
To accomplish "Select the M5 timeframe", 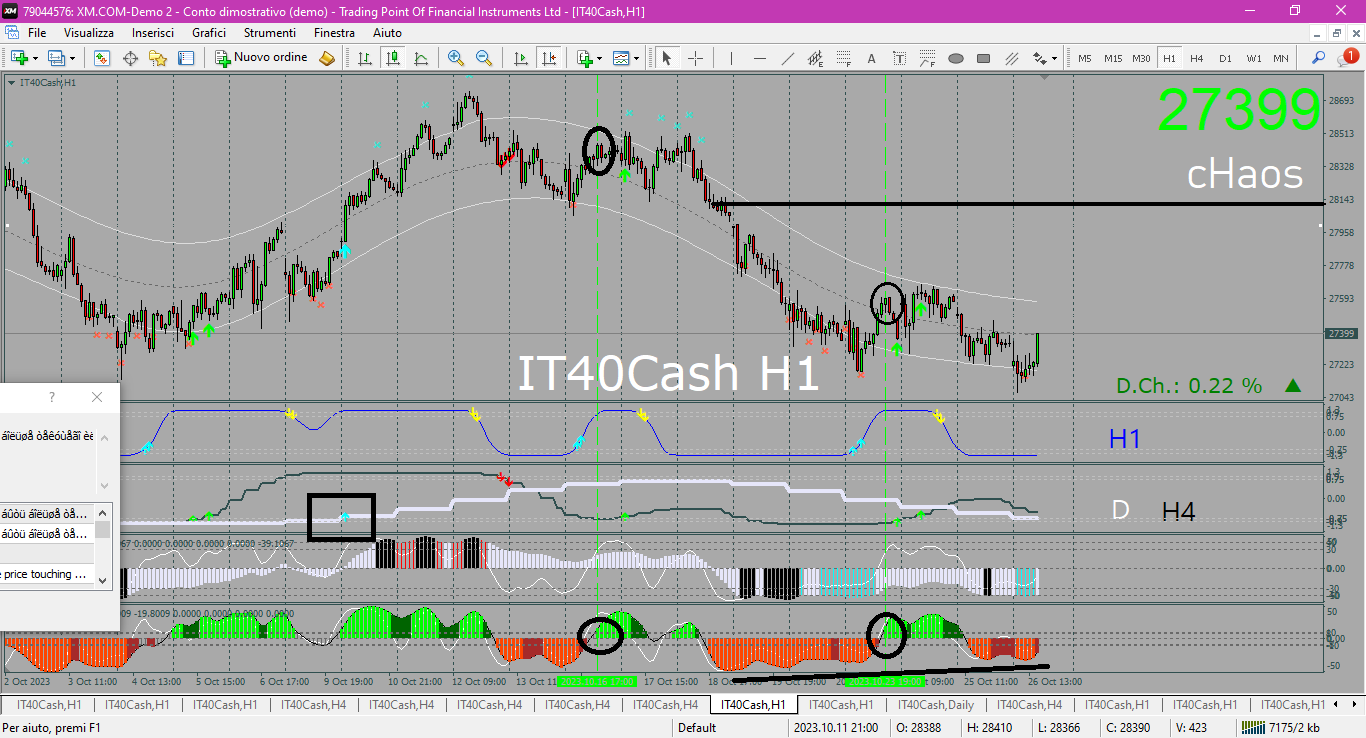I will tap(1085, 58).
